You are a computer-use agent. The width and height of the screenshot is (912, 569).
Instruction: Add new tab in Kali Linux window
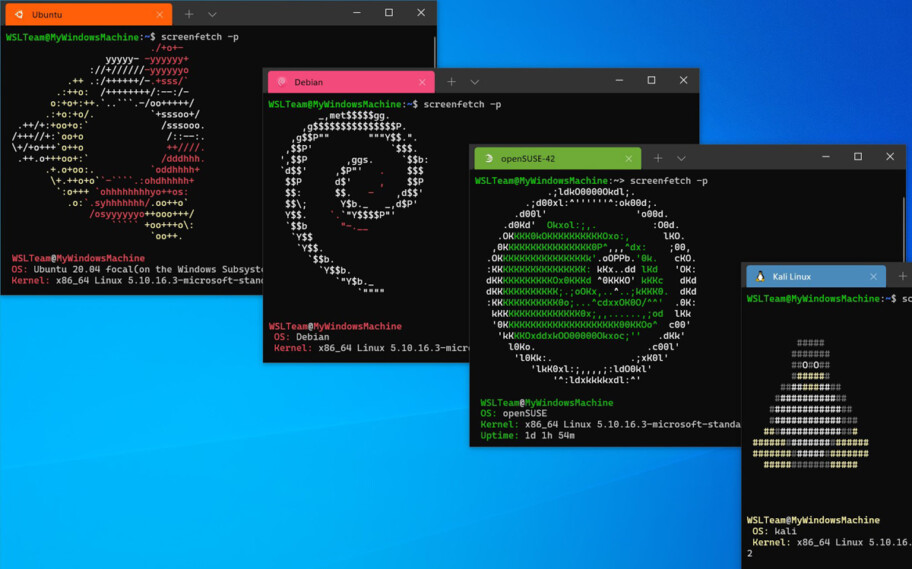[903, 277]
